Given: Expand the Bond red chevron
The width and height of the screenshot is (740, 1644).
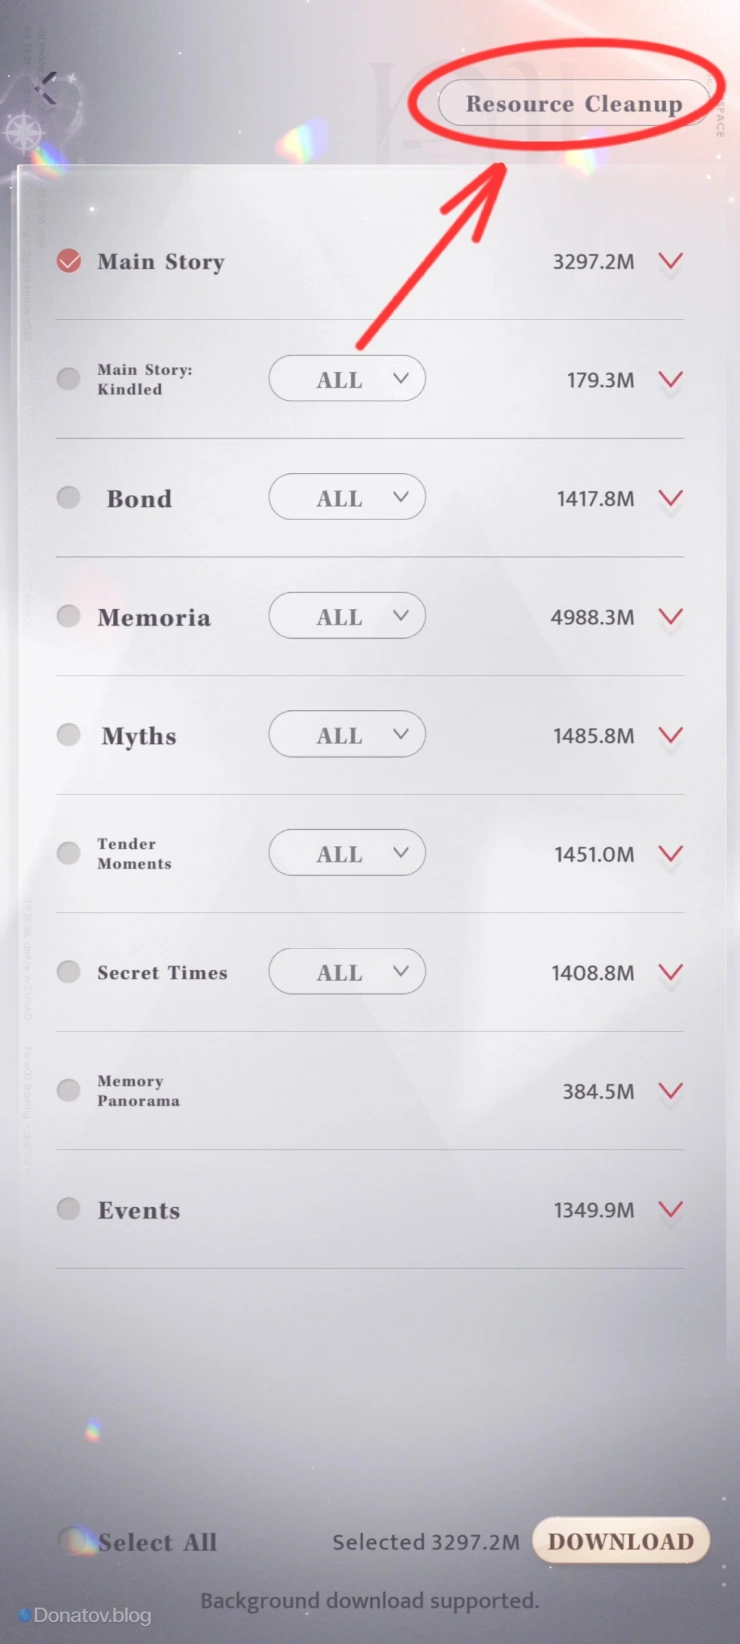Looking at the screenshot, I should pyautogui.click(x=671, y=498).
